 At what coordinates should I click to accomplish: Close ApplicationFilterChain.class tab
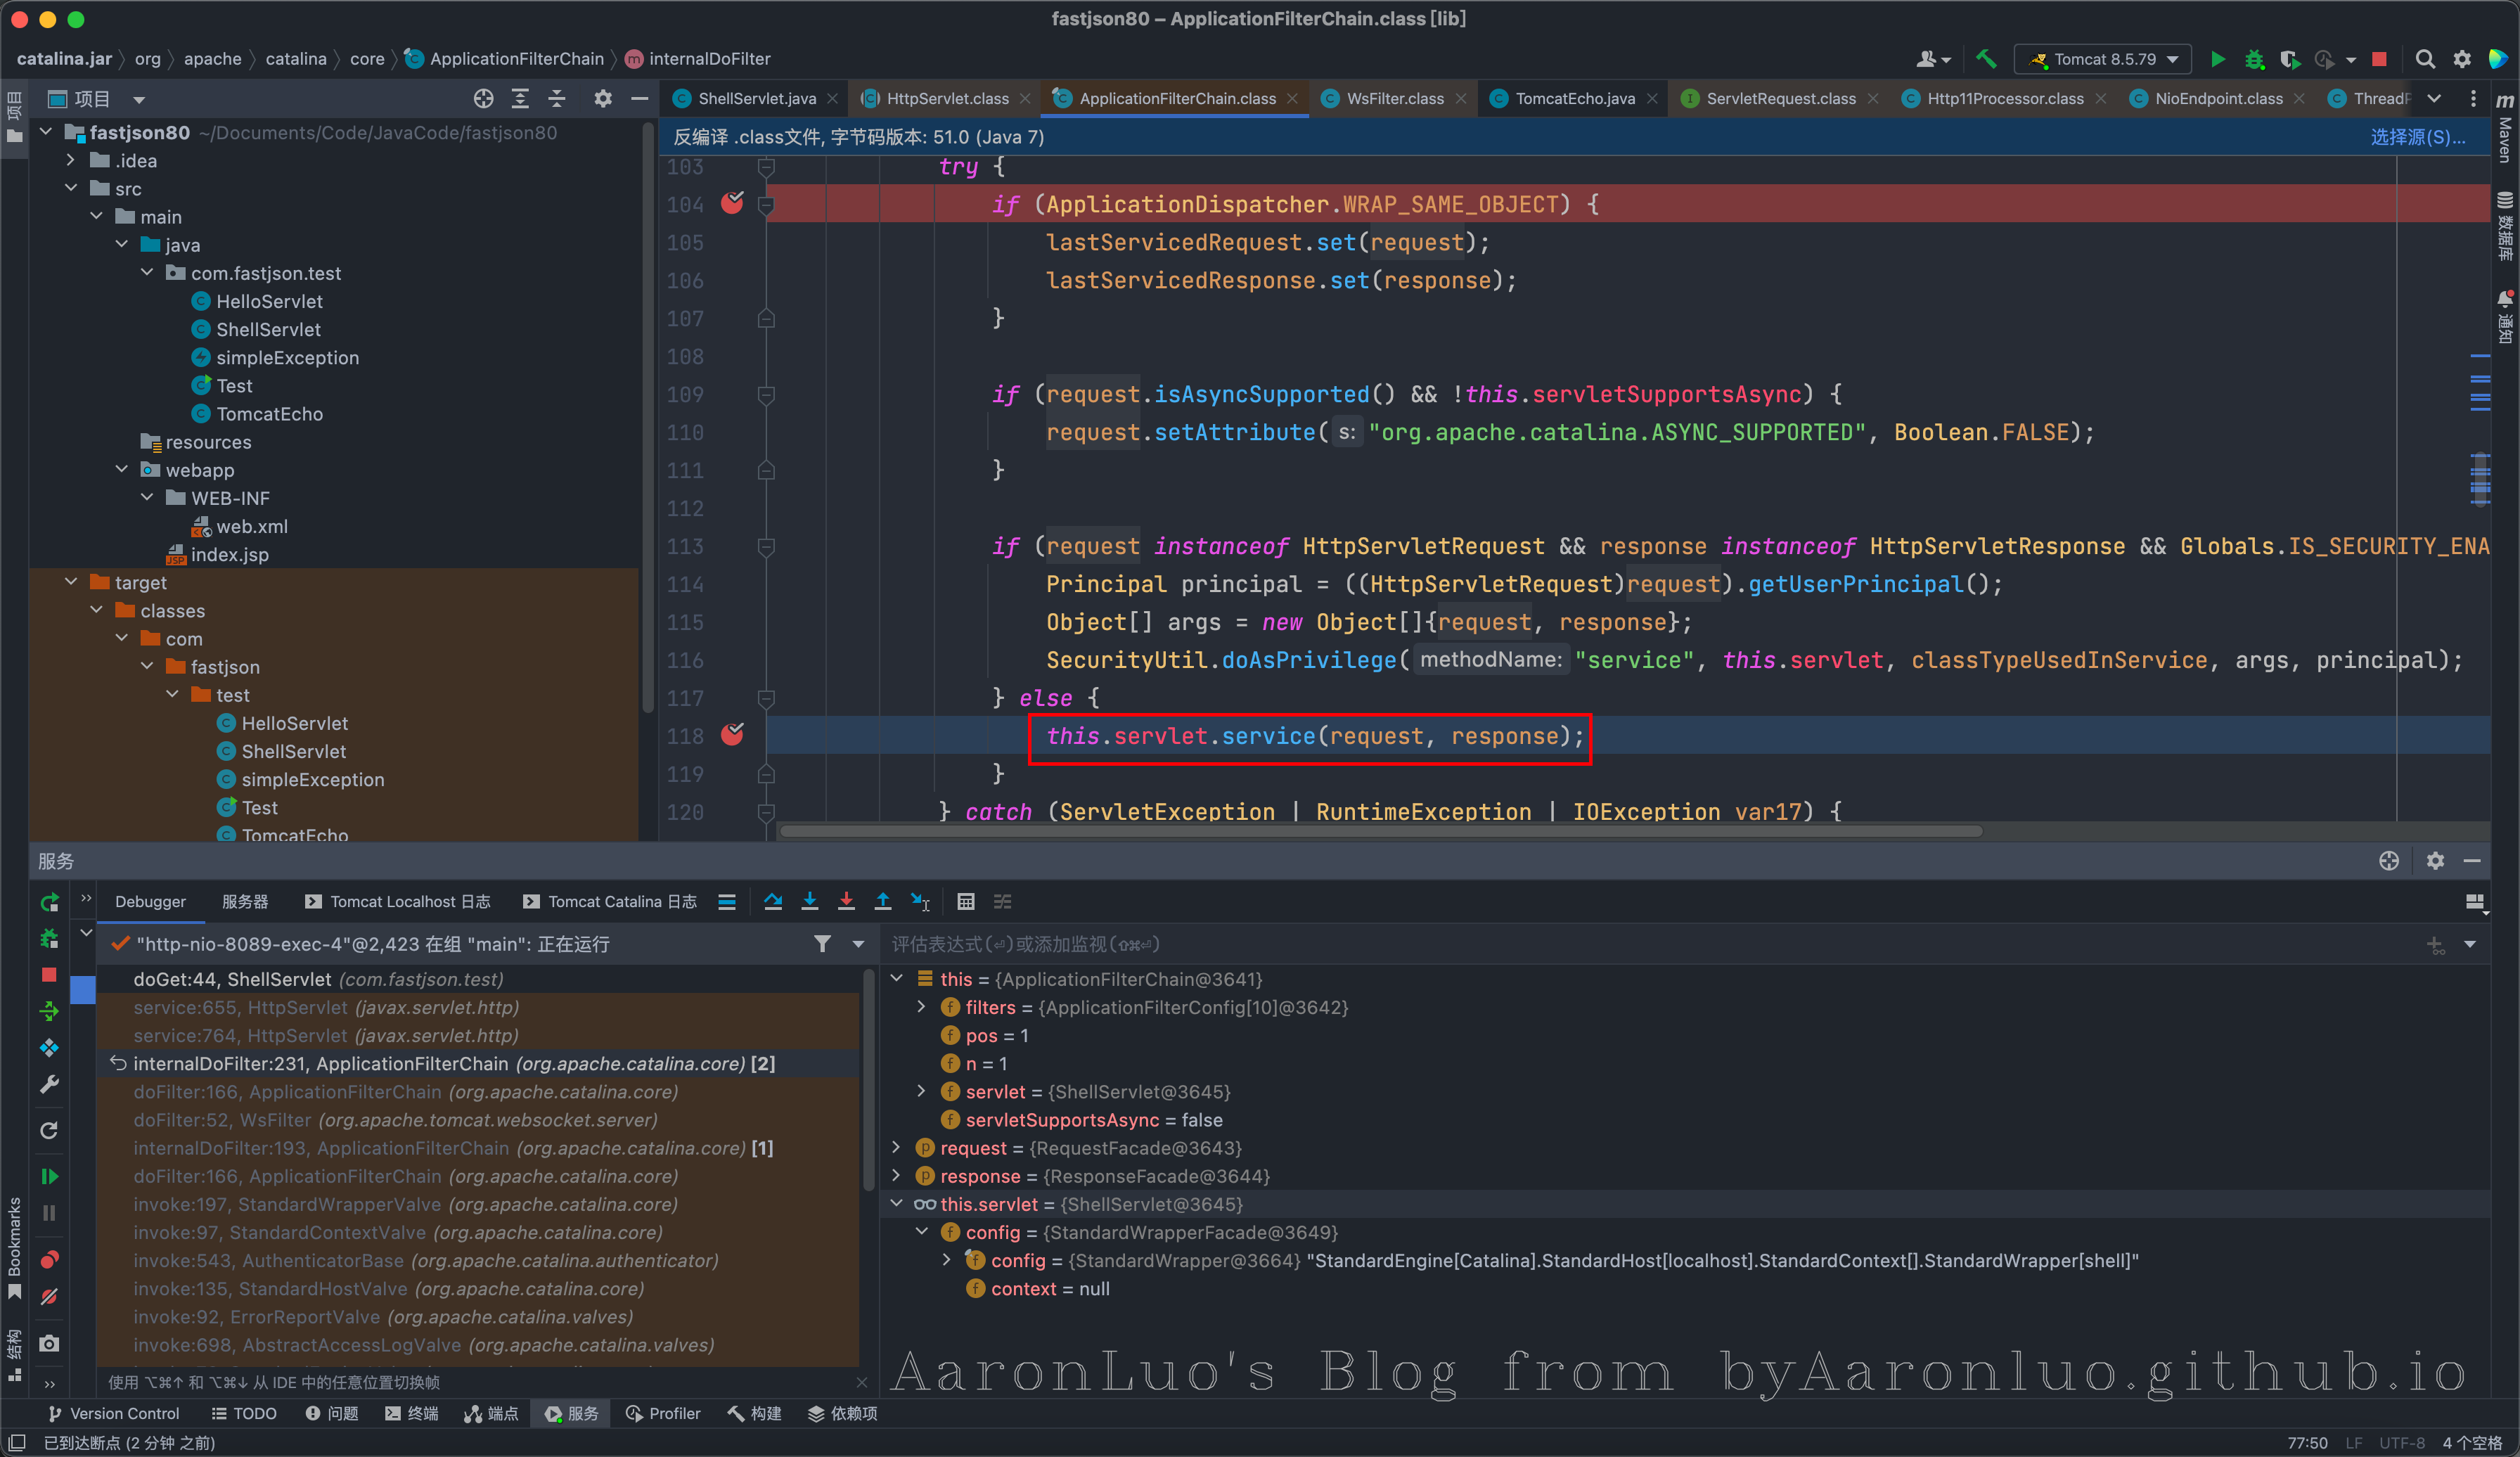pos(1292,99)
